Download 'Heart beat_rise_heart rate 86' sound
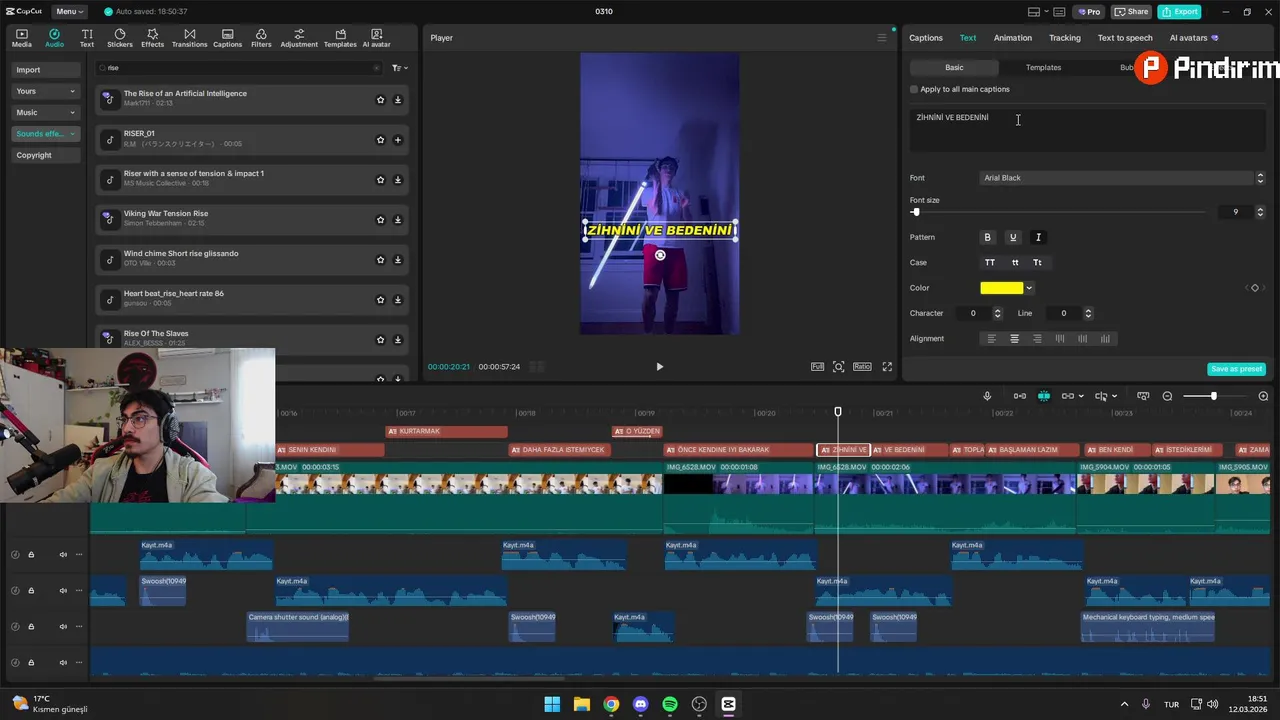 click(398, 300)
